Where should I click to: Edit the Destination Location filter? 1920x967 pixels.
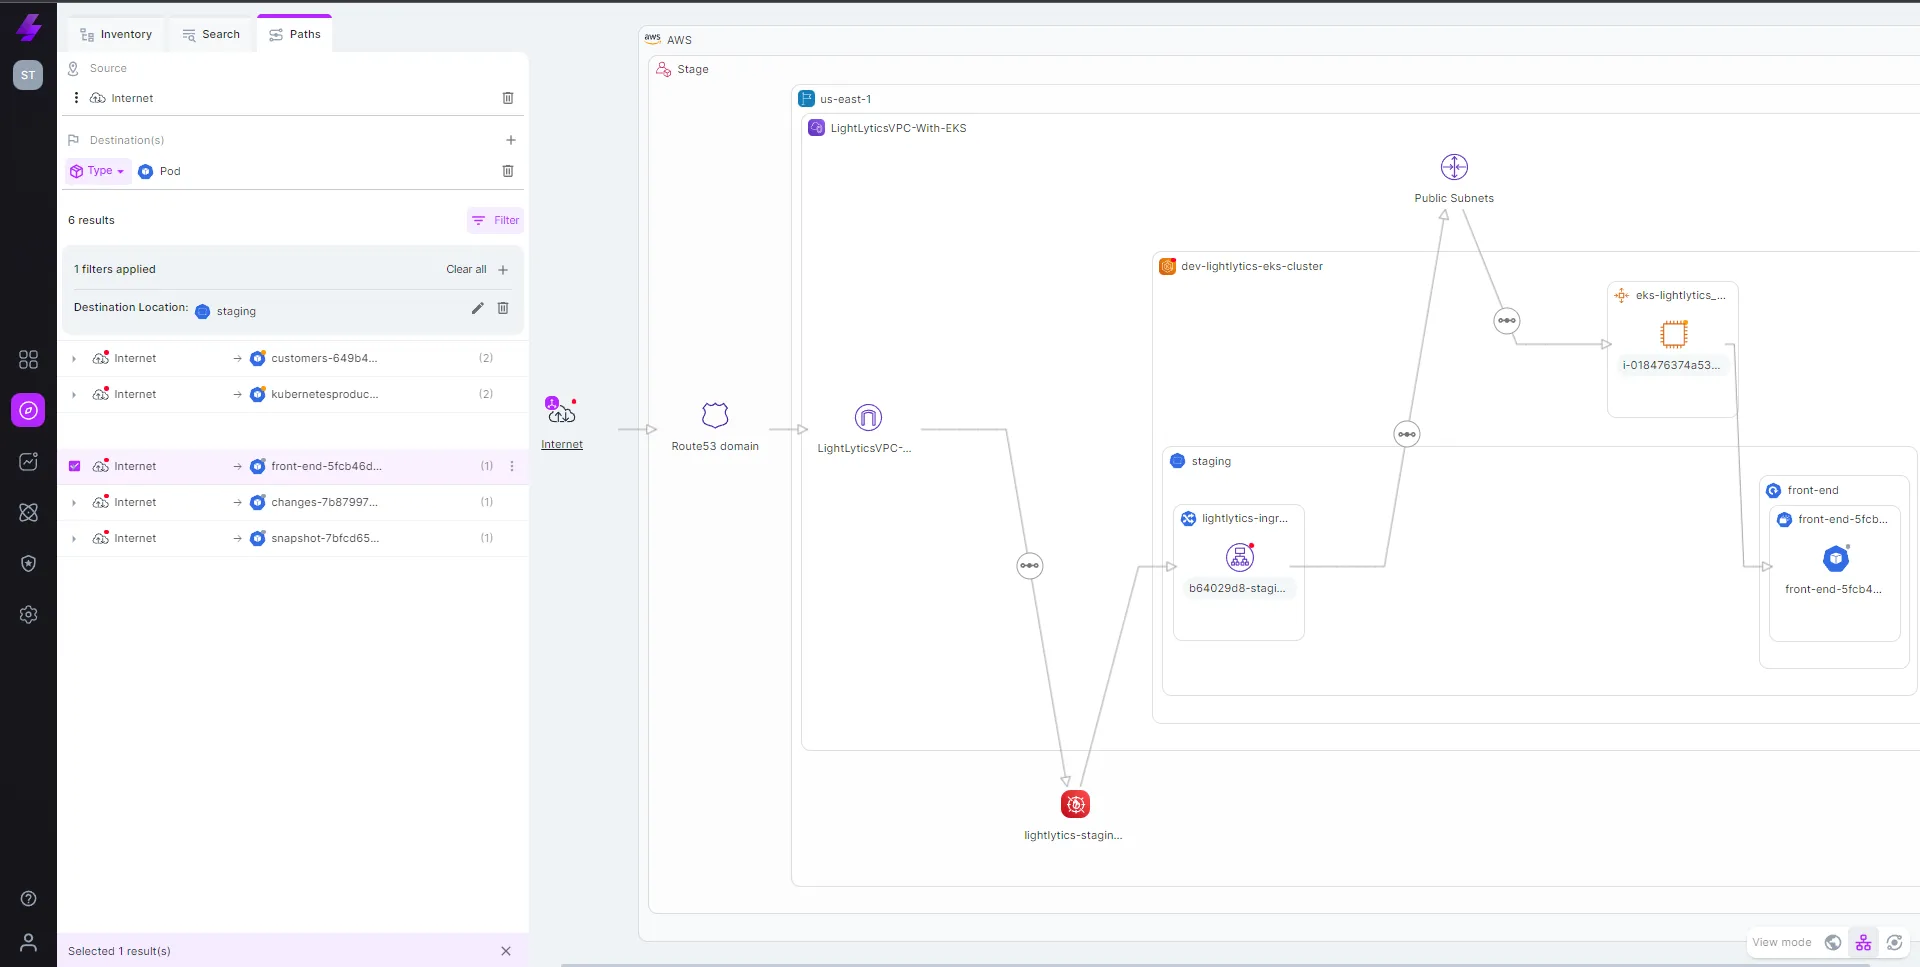[477, 308]
